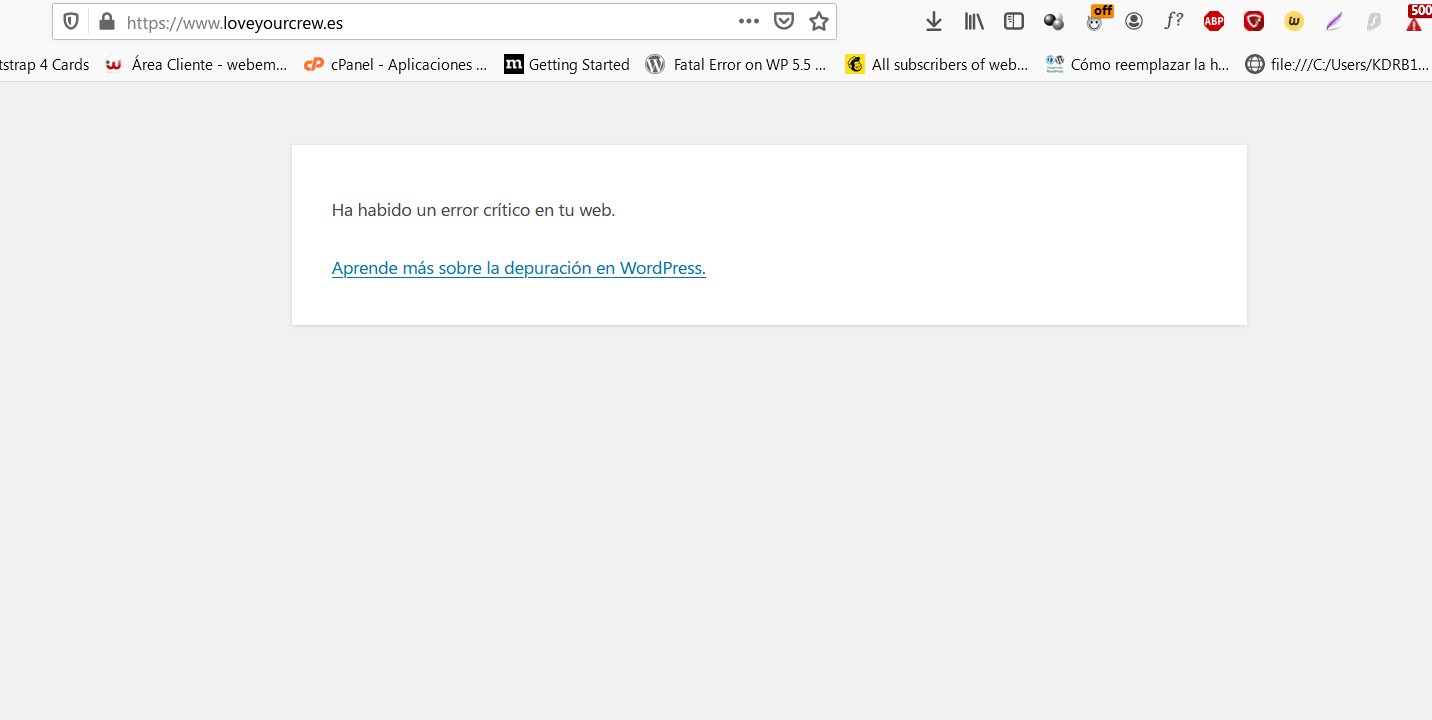Open the 'cPanel - Aplicaciones' bookmark
Screen dimensions: 1432x720
[x=396, y=64]
